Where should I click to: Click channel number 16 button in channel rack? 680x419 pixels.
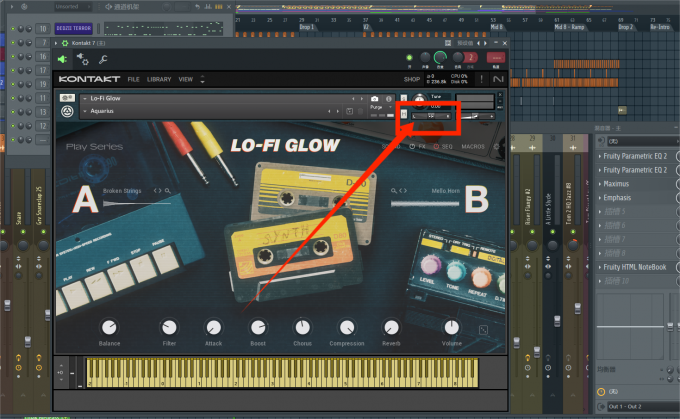point(42,56)
